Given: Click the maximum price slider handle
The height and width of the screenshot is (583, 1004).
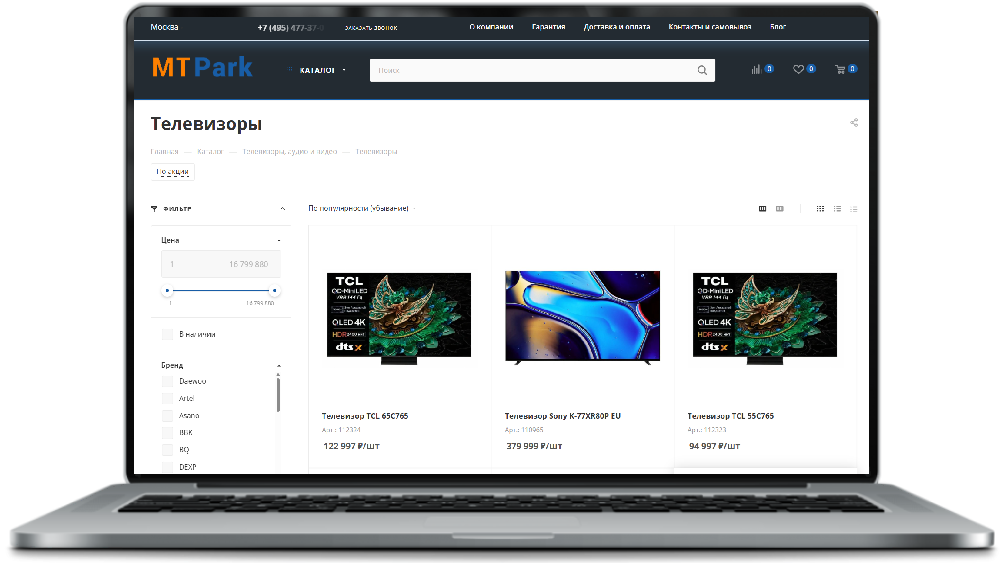Looking at the screenshot, I should click(x=275, y=291).
